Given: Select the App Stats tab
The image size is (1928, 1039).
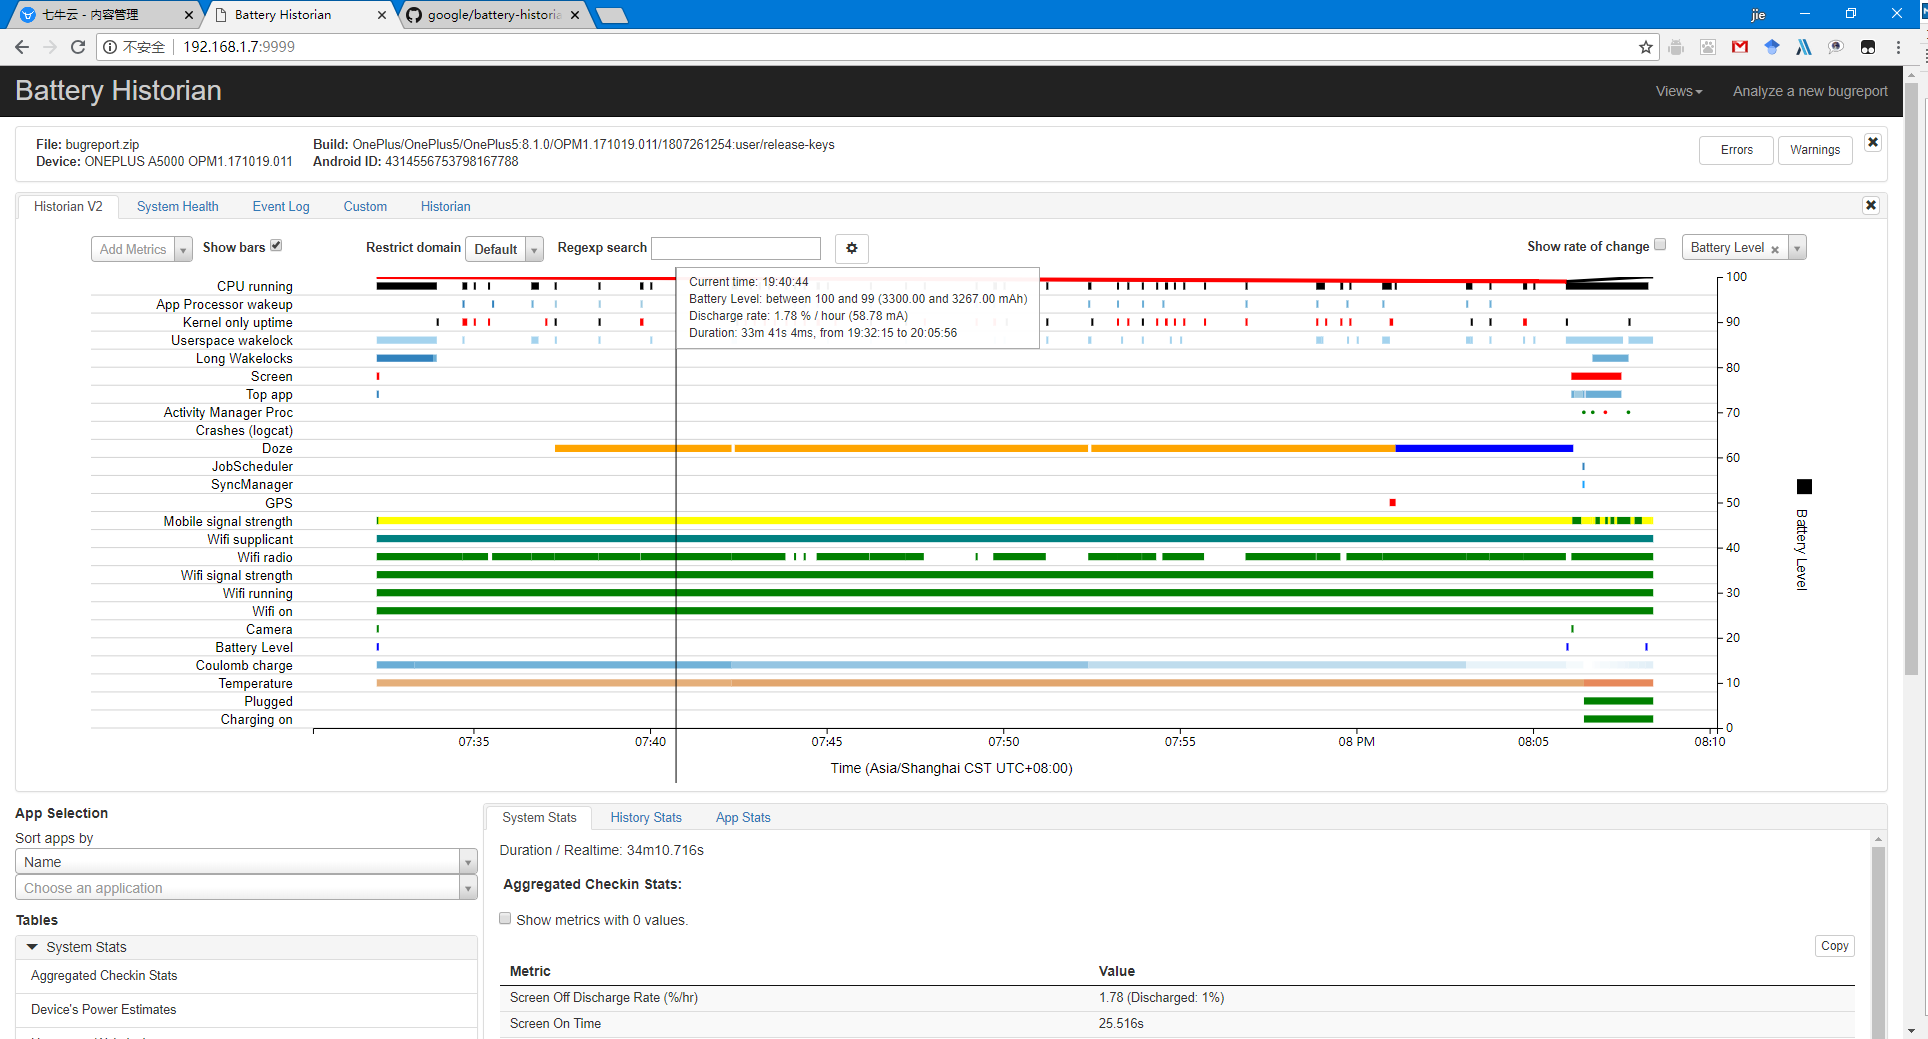Looking at the screenshot, I should point(743,817).
